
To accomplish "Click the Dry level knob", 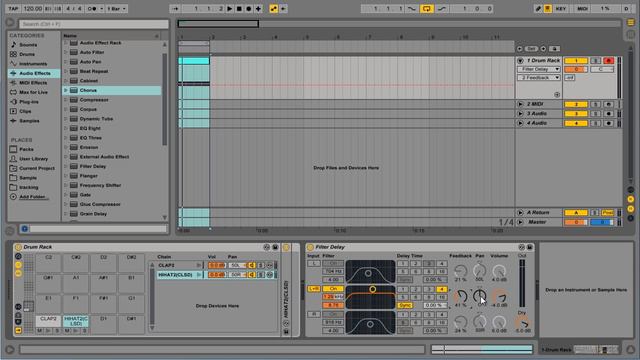I will 522,322.
